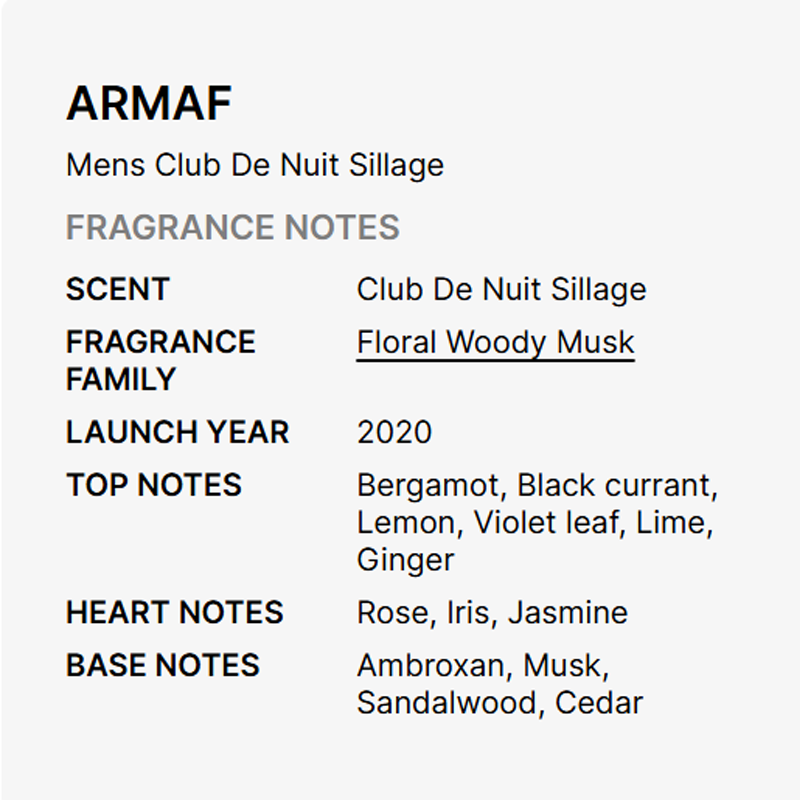Click the FRAGRANCE NOTES section heading

[x=232, y=228]
